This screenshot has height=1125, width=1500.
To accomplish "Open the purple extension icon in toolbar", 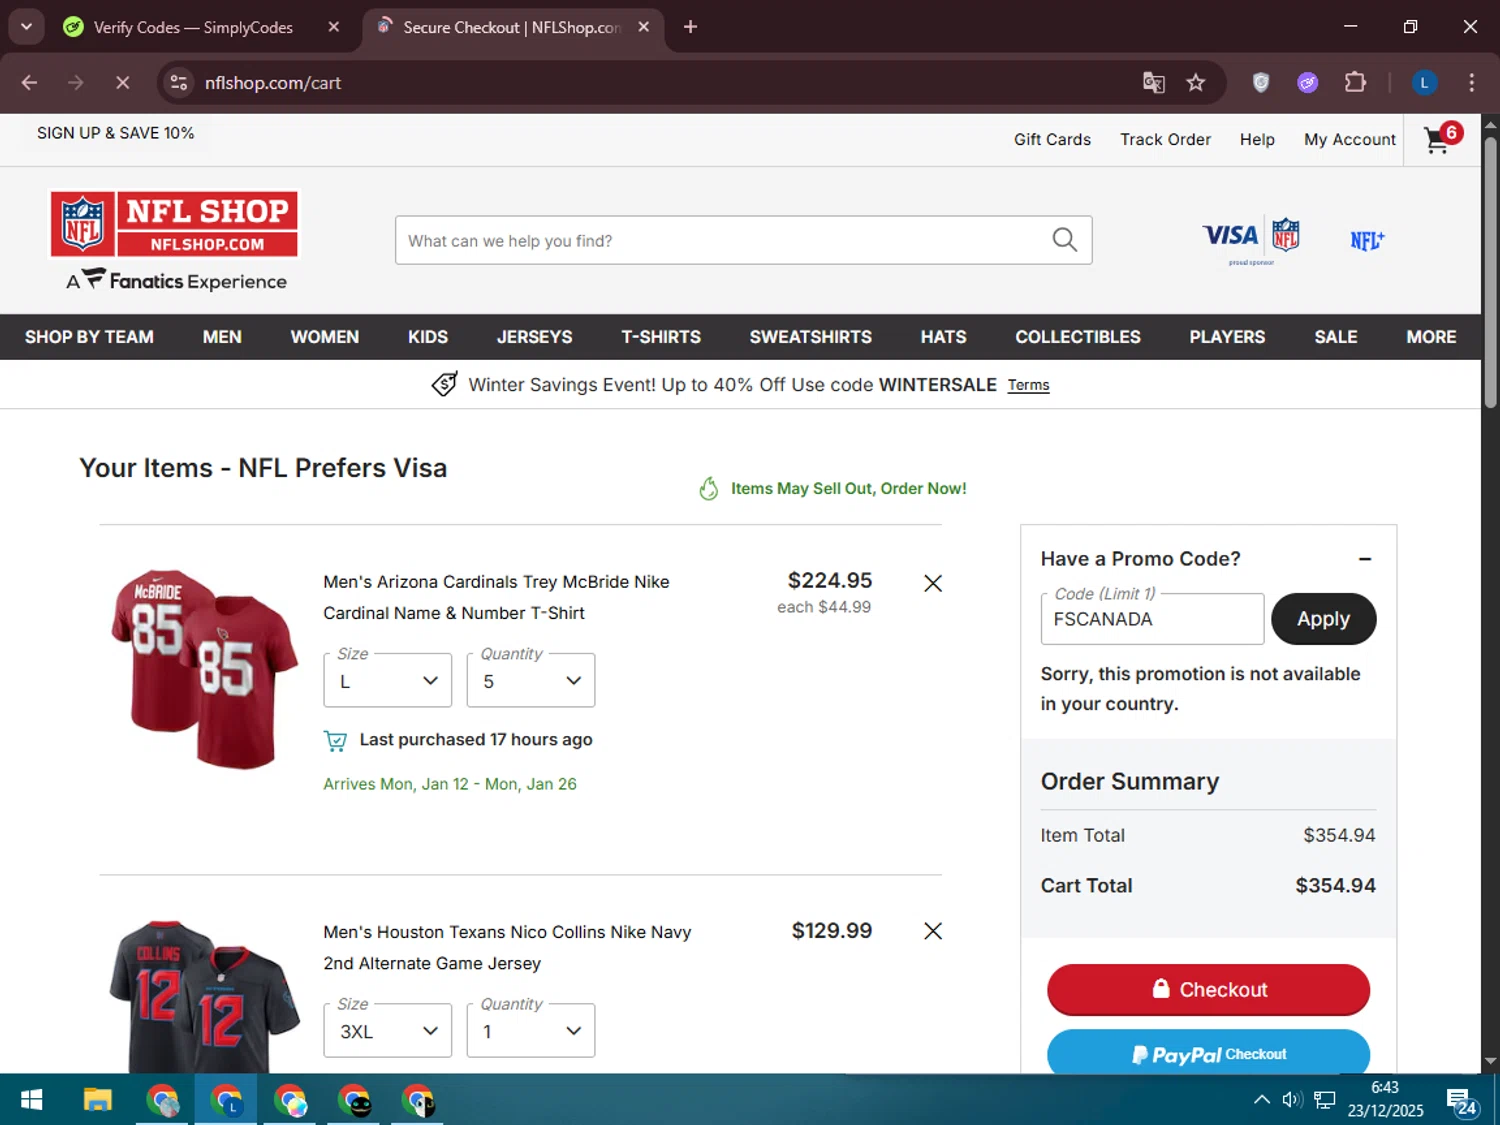I will (1307, 83).
